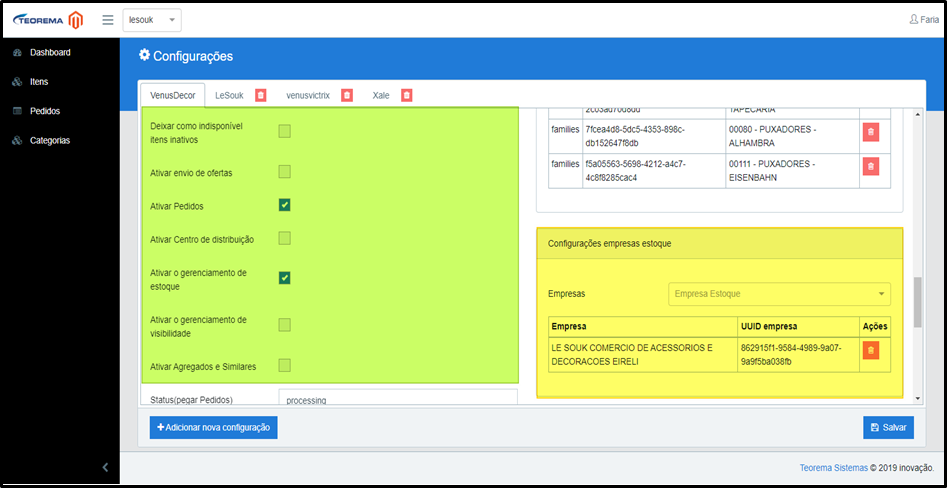Uncheck Ativar Pedidos
Viewport: 947px width, 488px height.
point(284,205)
